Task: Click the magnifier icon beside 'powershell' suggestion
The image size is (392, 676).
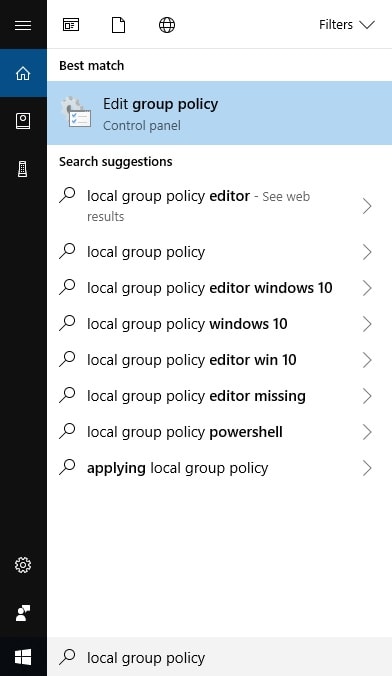Action: click(x=67, y=431)
